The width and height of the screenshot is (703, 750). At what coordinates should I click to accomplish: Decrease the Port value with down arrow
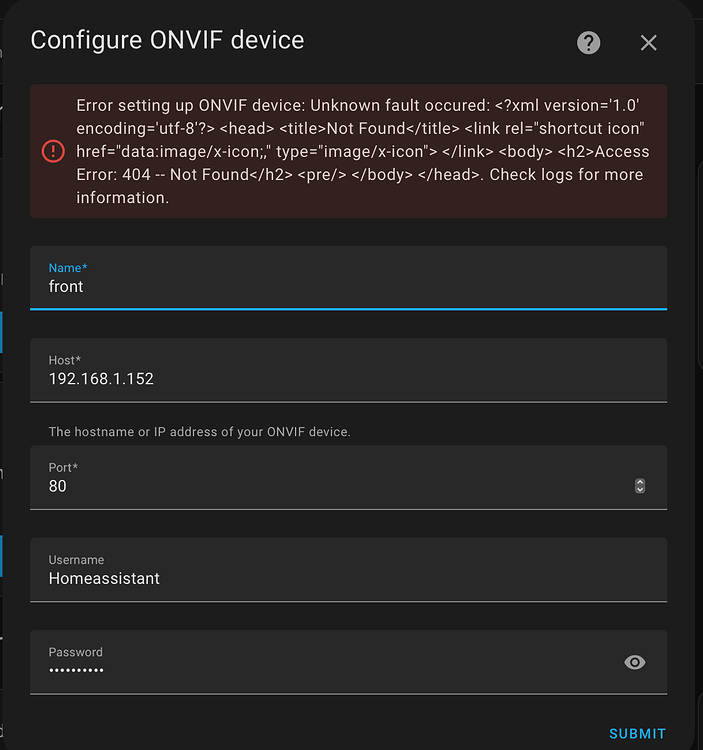640,490
